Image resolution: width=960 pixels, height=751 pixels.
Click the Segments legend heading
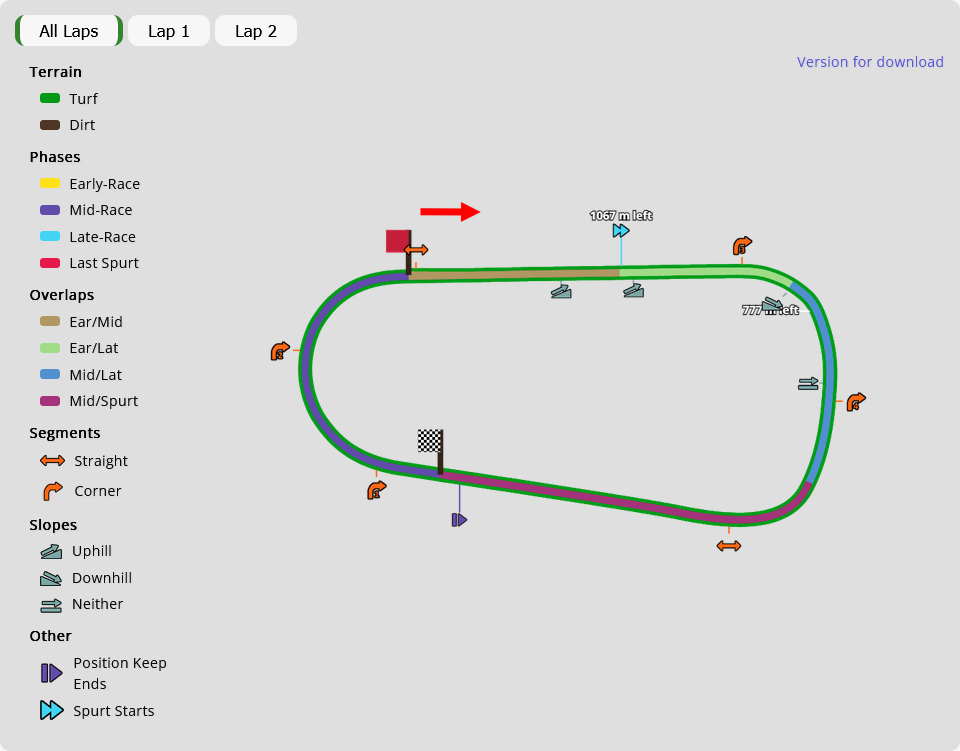[65, 433]
